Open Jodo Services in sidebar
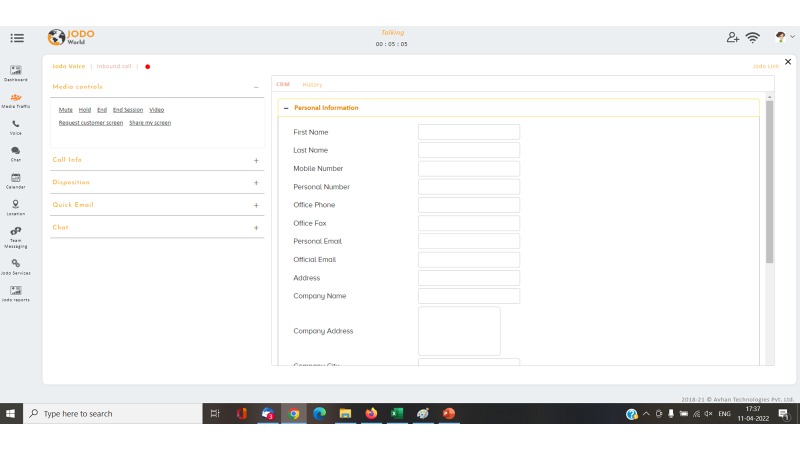Image resolution: width=800 pixels, height=450 pixels. coord(16,265)
